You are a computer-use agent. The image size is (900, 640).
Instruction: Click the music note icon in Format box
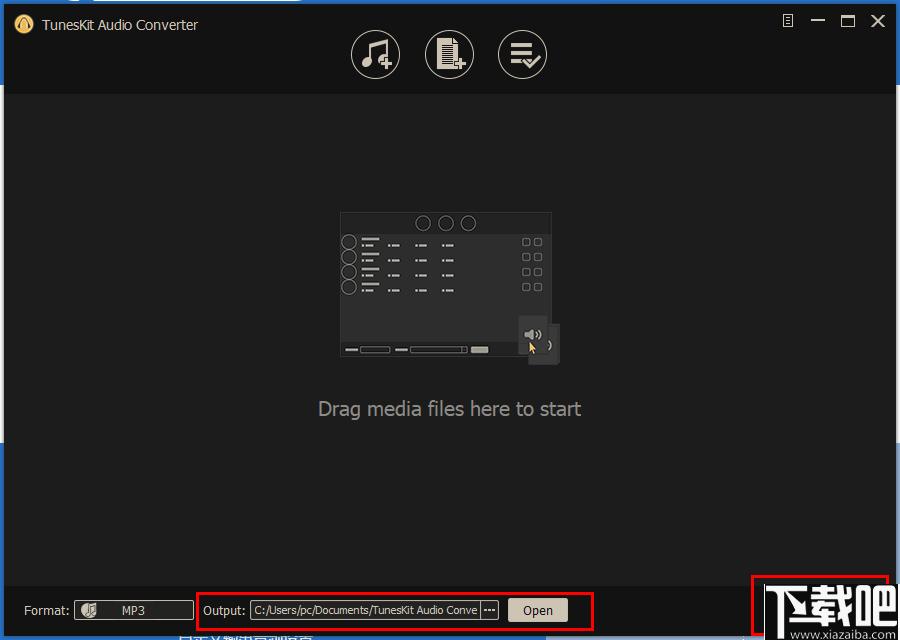coord(89,610)
